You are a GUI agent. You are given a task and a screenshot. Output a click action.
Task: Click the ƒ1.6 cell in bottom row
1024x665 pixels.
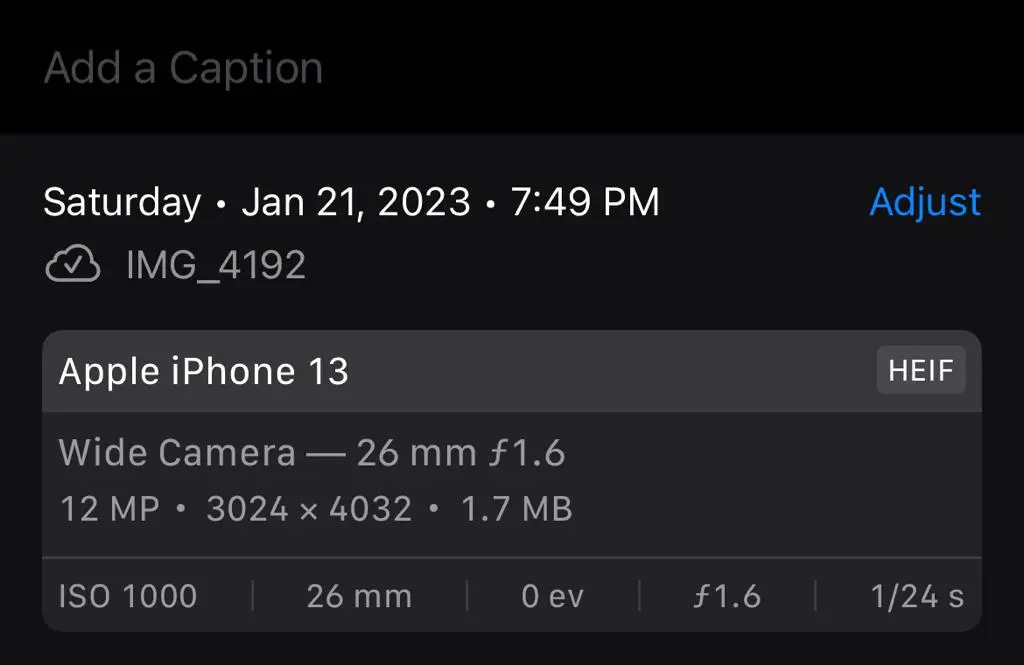[x=727, y=597]
